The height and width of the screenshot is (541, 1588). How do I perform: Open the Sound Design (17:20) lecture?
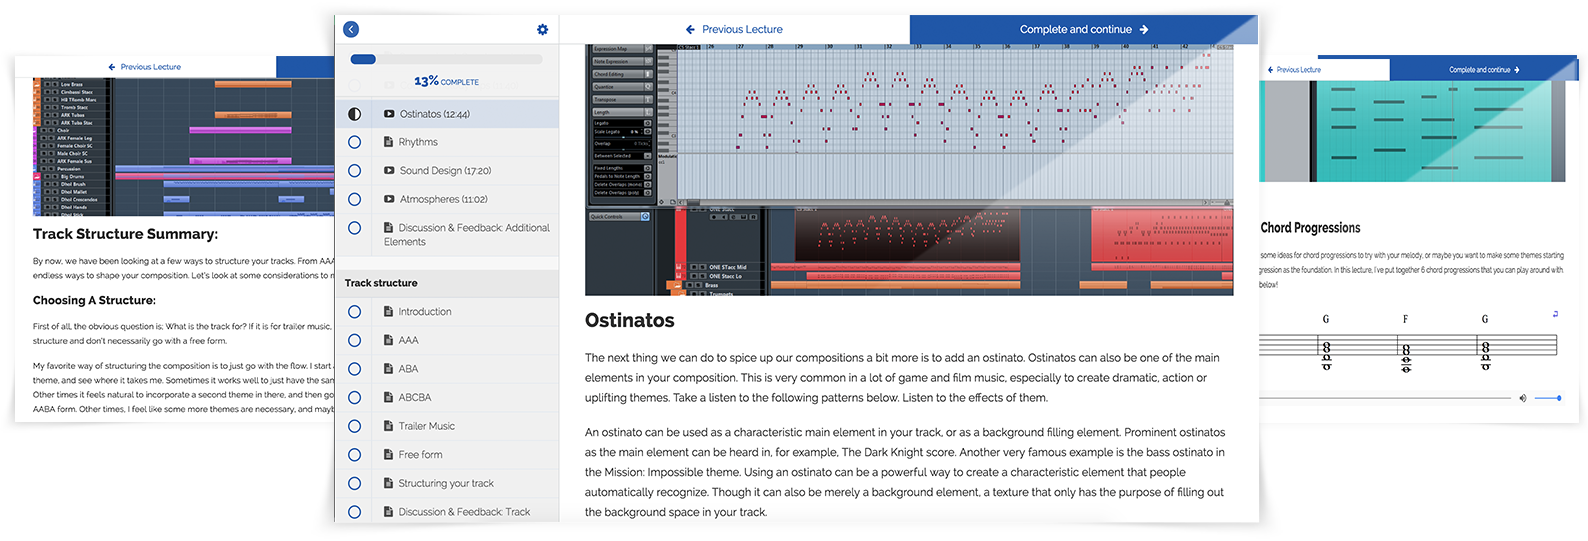[447, 171]
